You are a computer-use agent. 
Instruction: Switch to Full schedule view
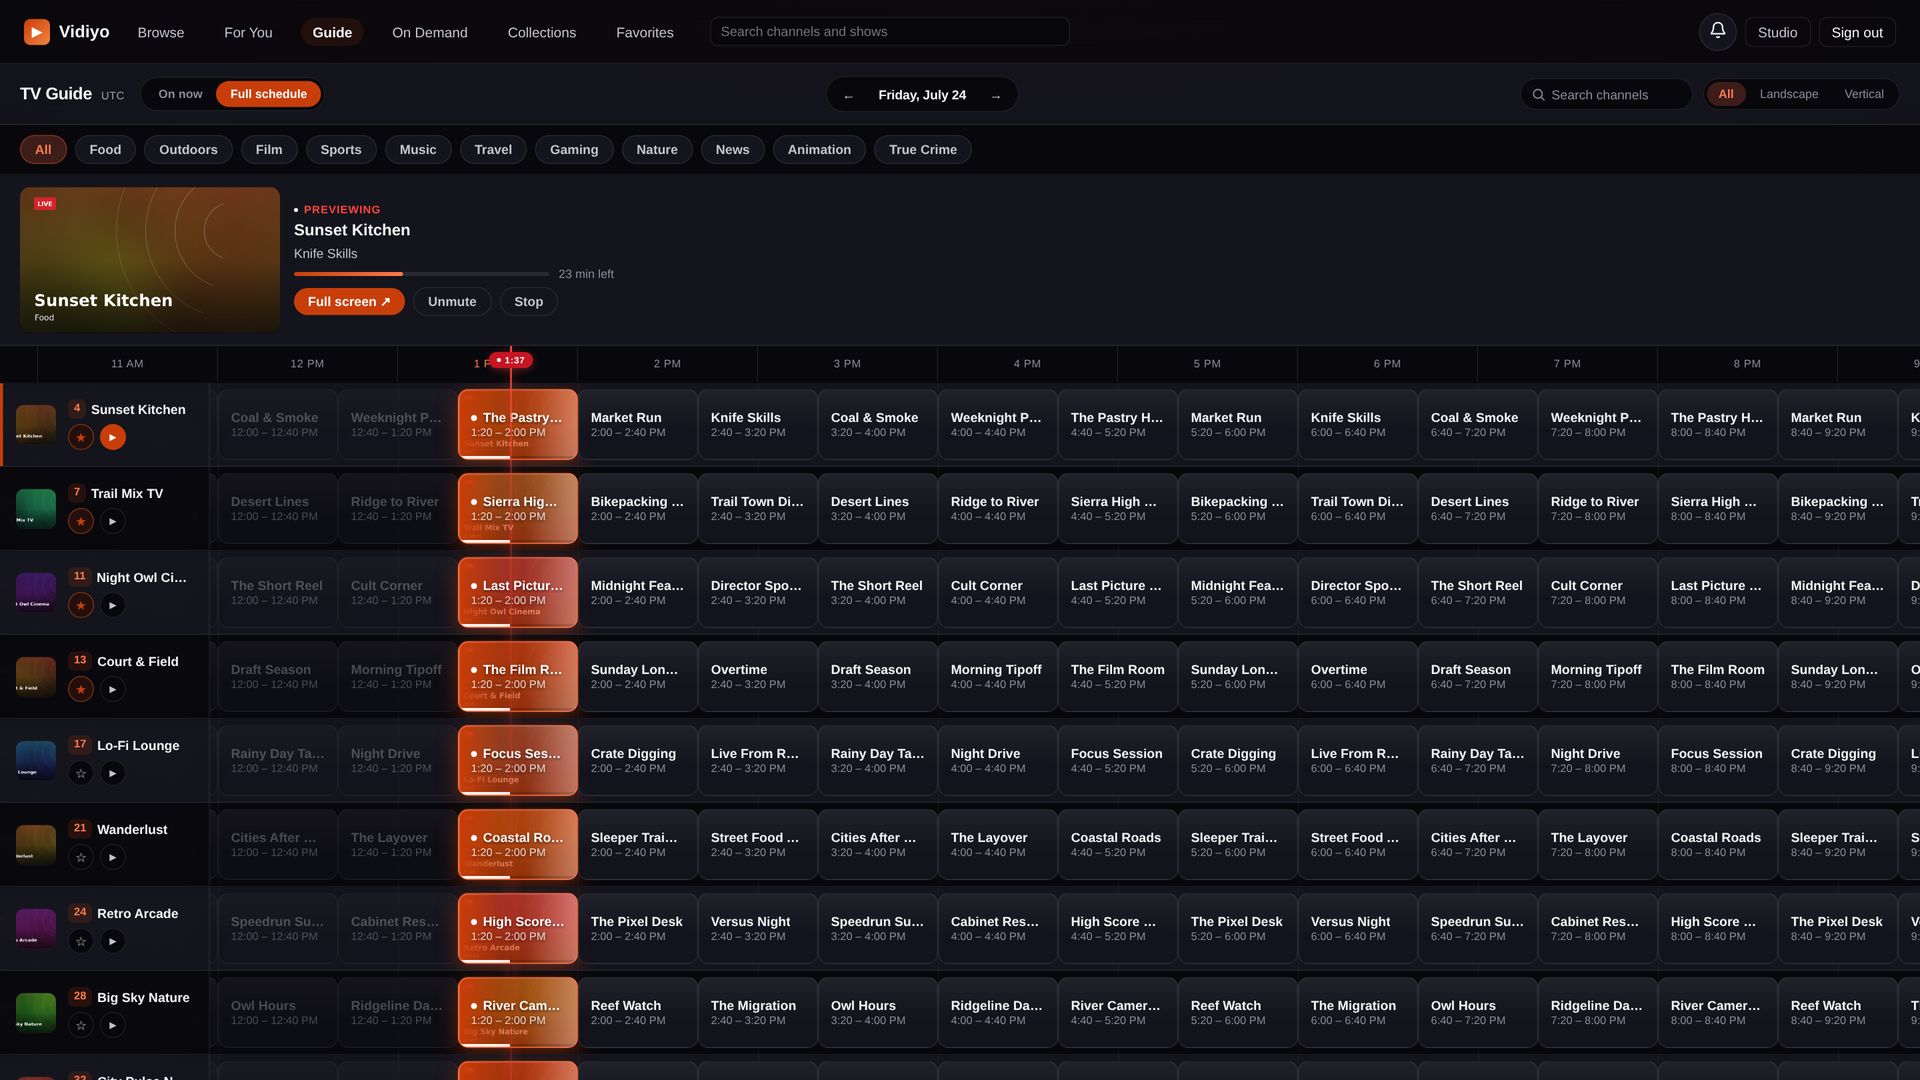point(268,94)
